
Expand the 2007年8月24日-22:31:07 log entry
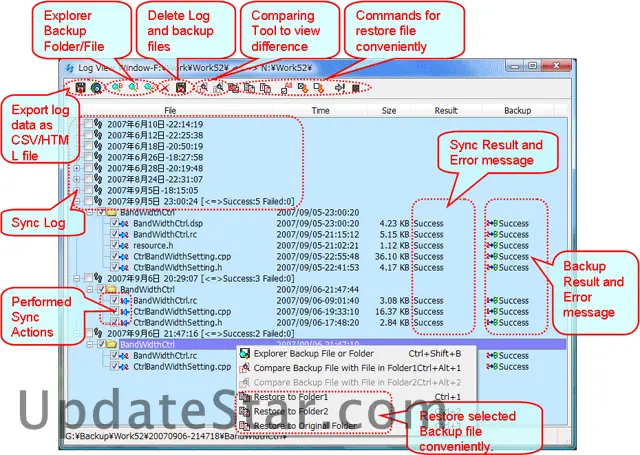click(x=77, y=179)
